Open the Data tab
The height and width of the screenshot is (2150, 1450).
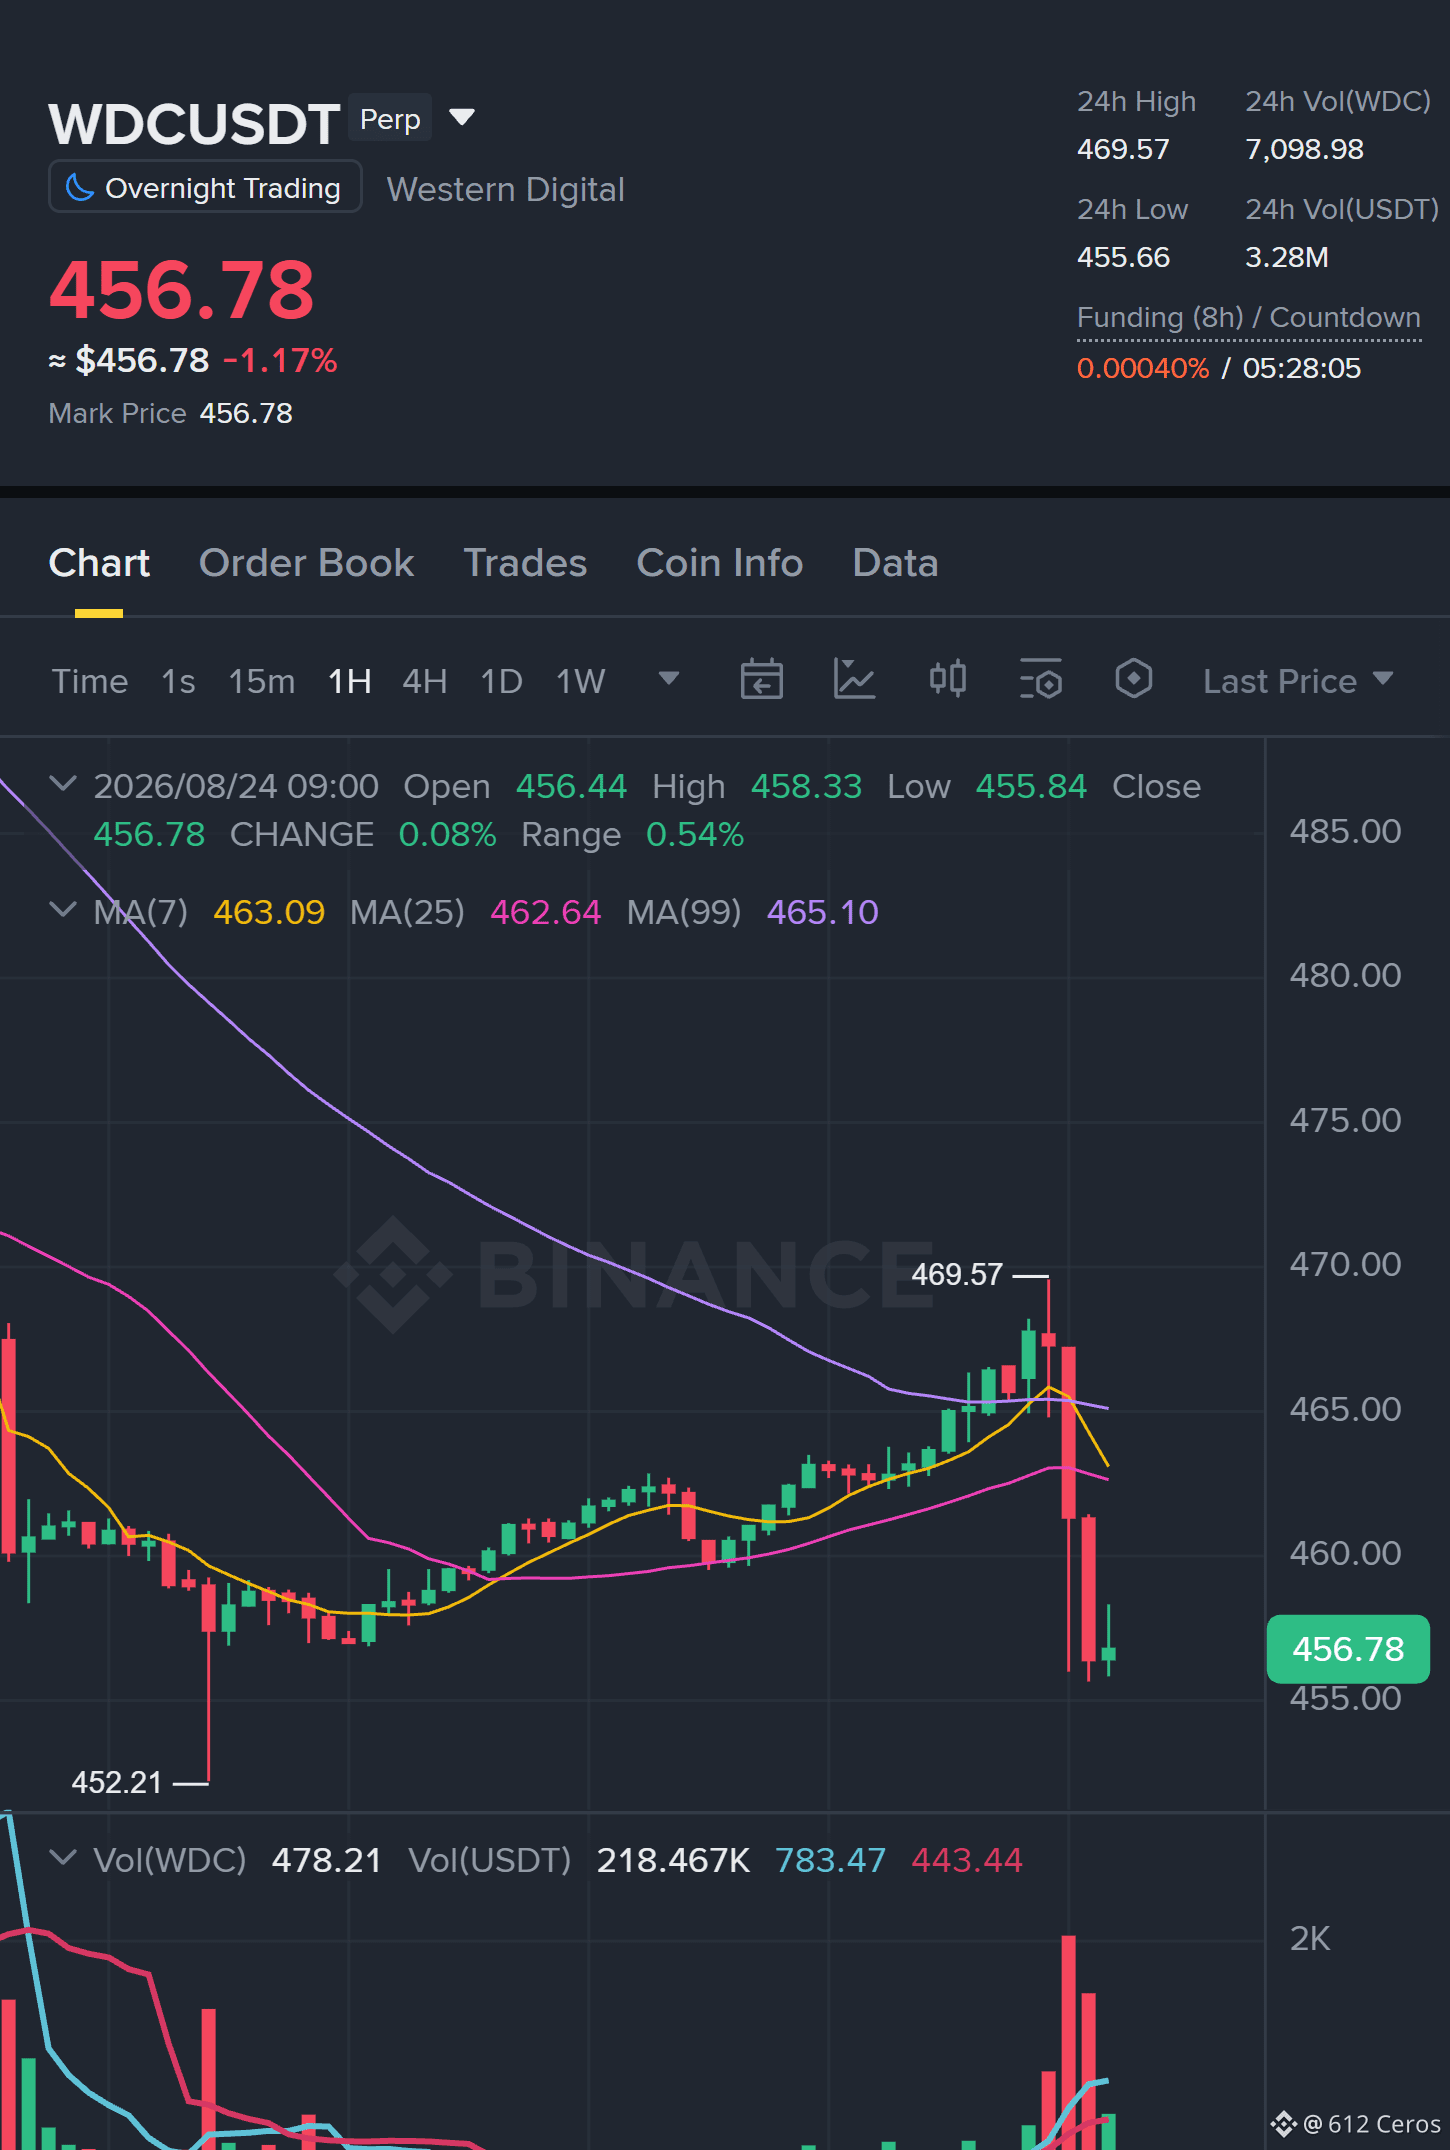click(x=895, y=563)
